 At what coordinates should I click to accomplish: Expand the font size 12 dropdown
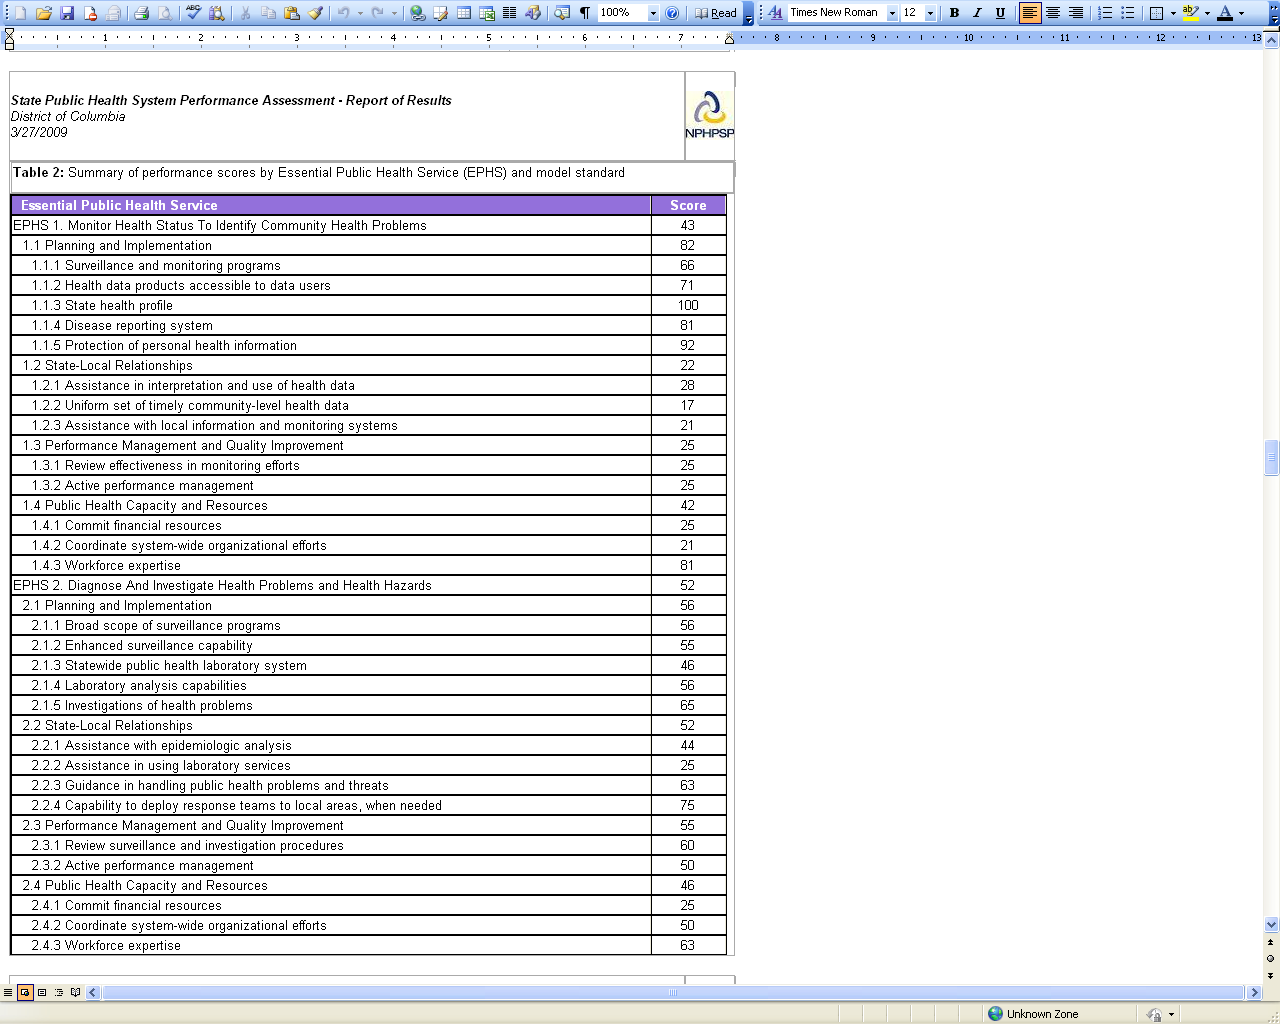931,13
